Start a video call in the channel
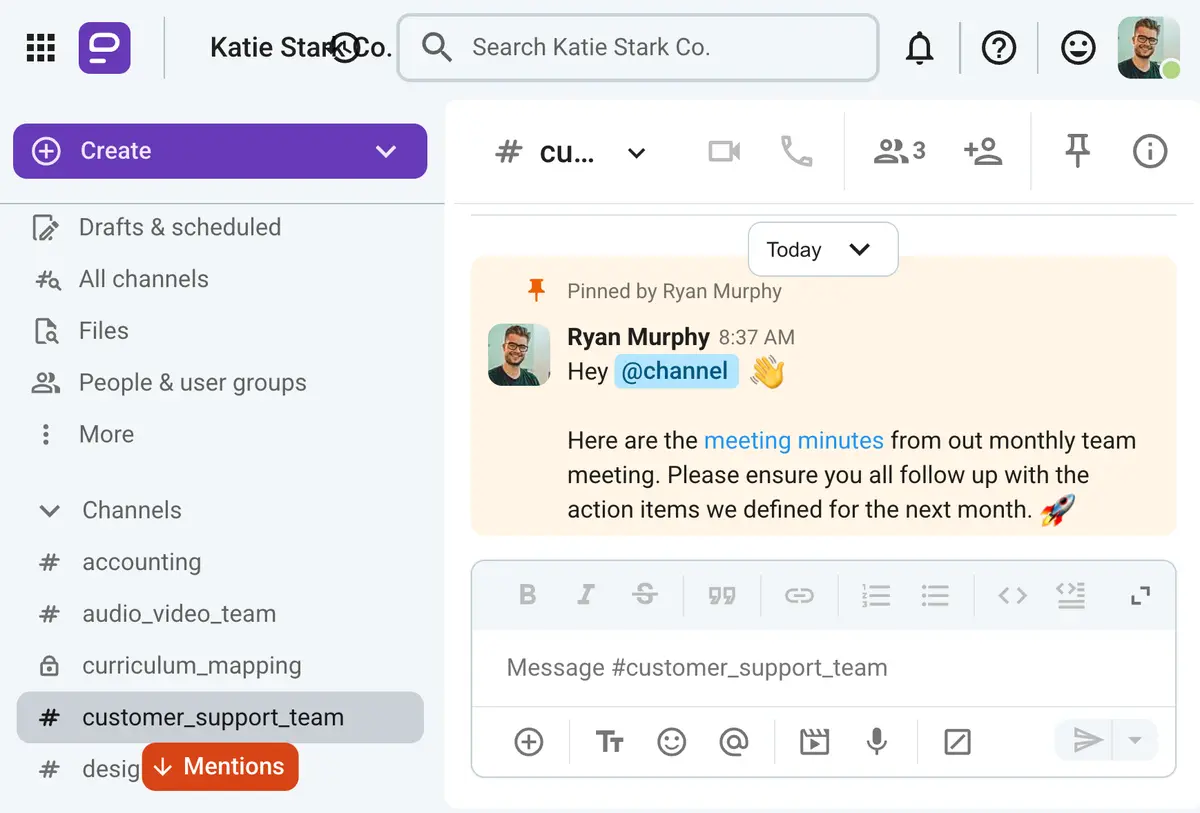The height and width of the screenshot is (813, 1200). (x=724, y=151)
